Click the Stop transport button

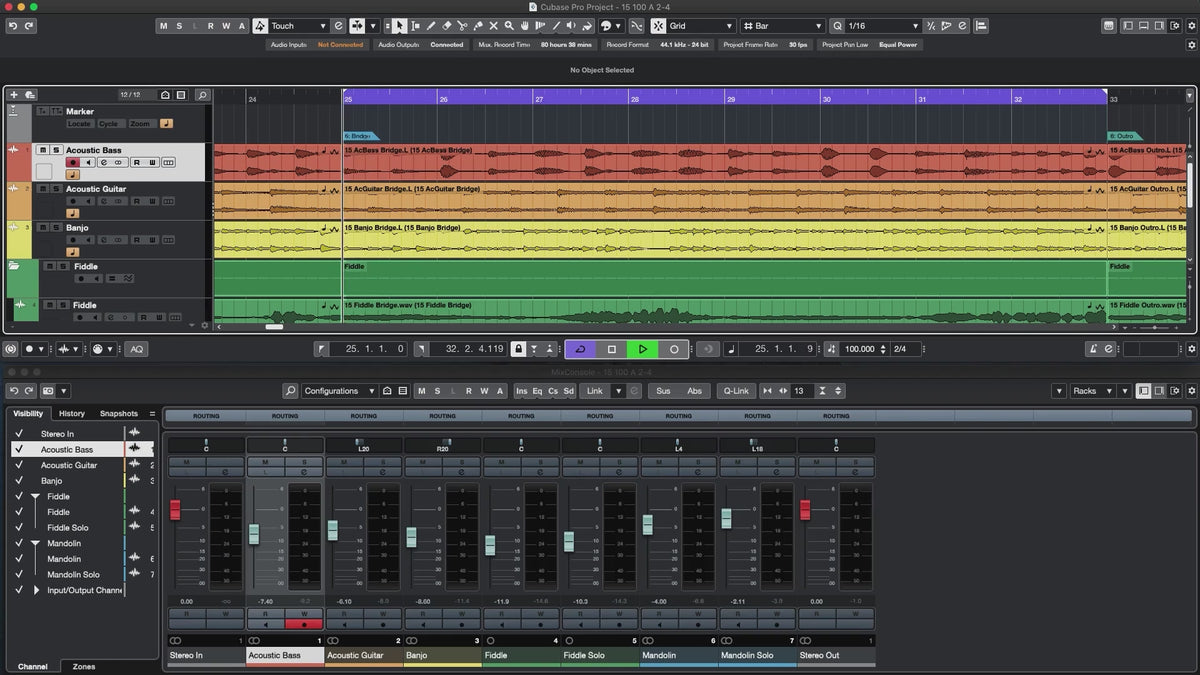click(612, 349)
